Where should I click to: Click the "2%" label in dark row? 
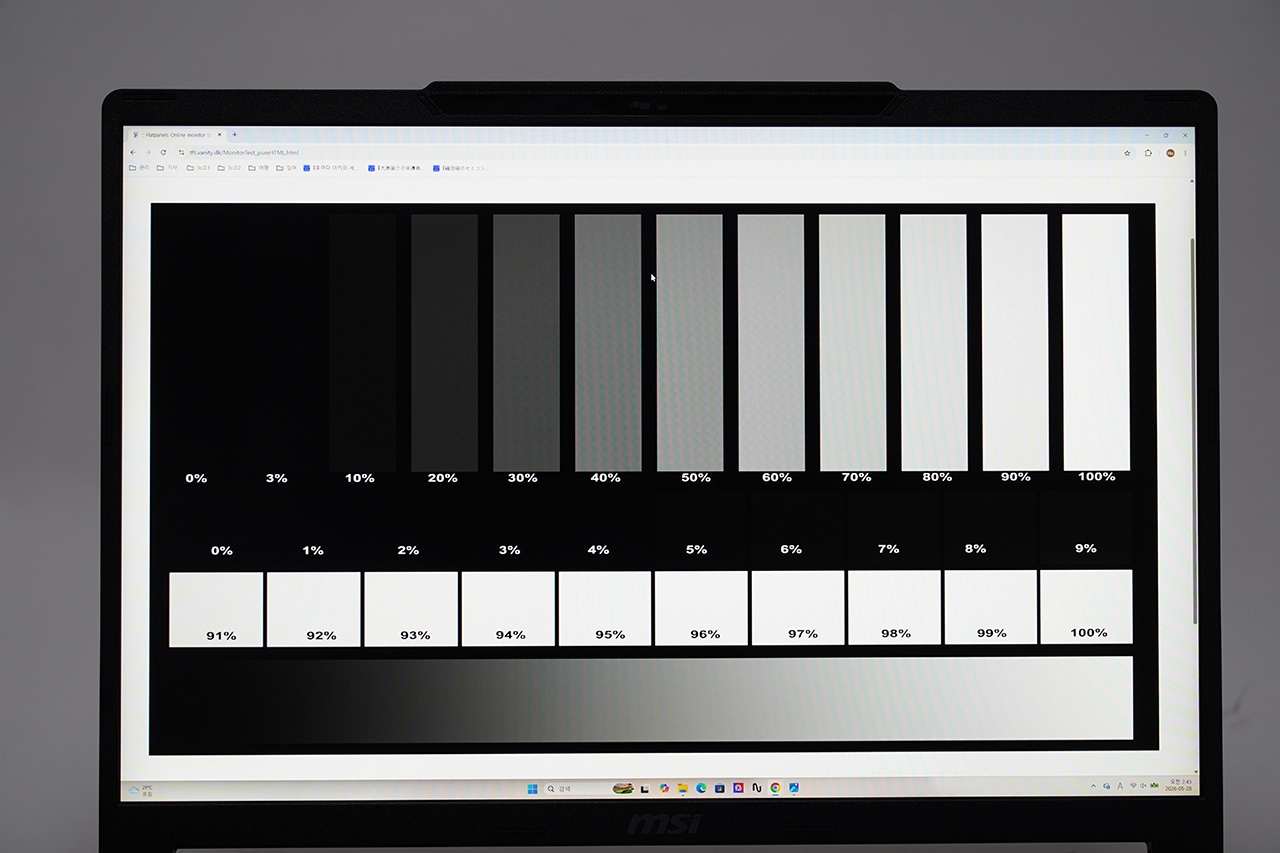point(408,550)
